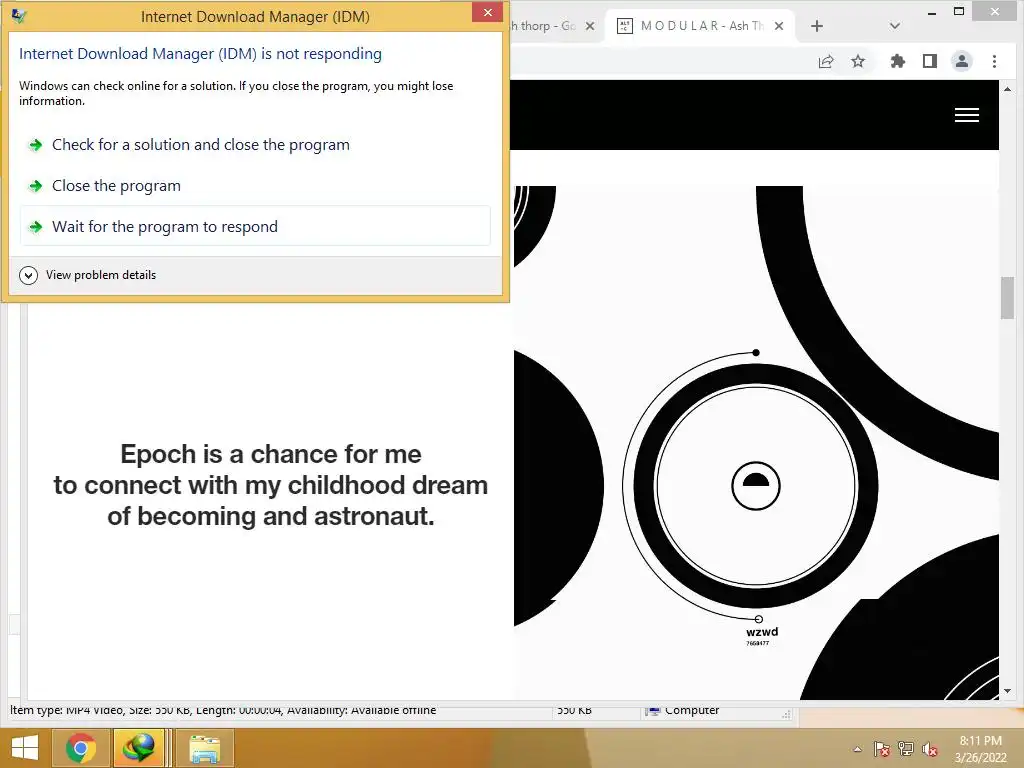This screenshot has width=1024, height=768.
Task: Minimize the Chrome window
Action: pos(931,12)
